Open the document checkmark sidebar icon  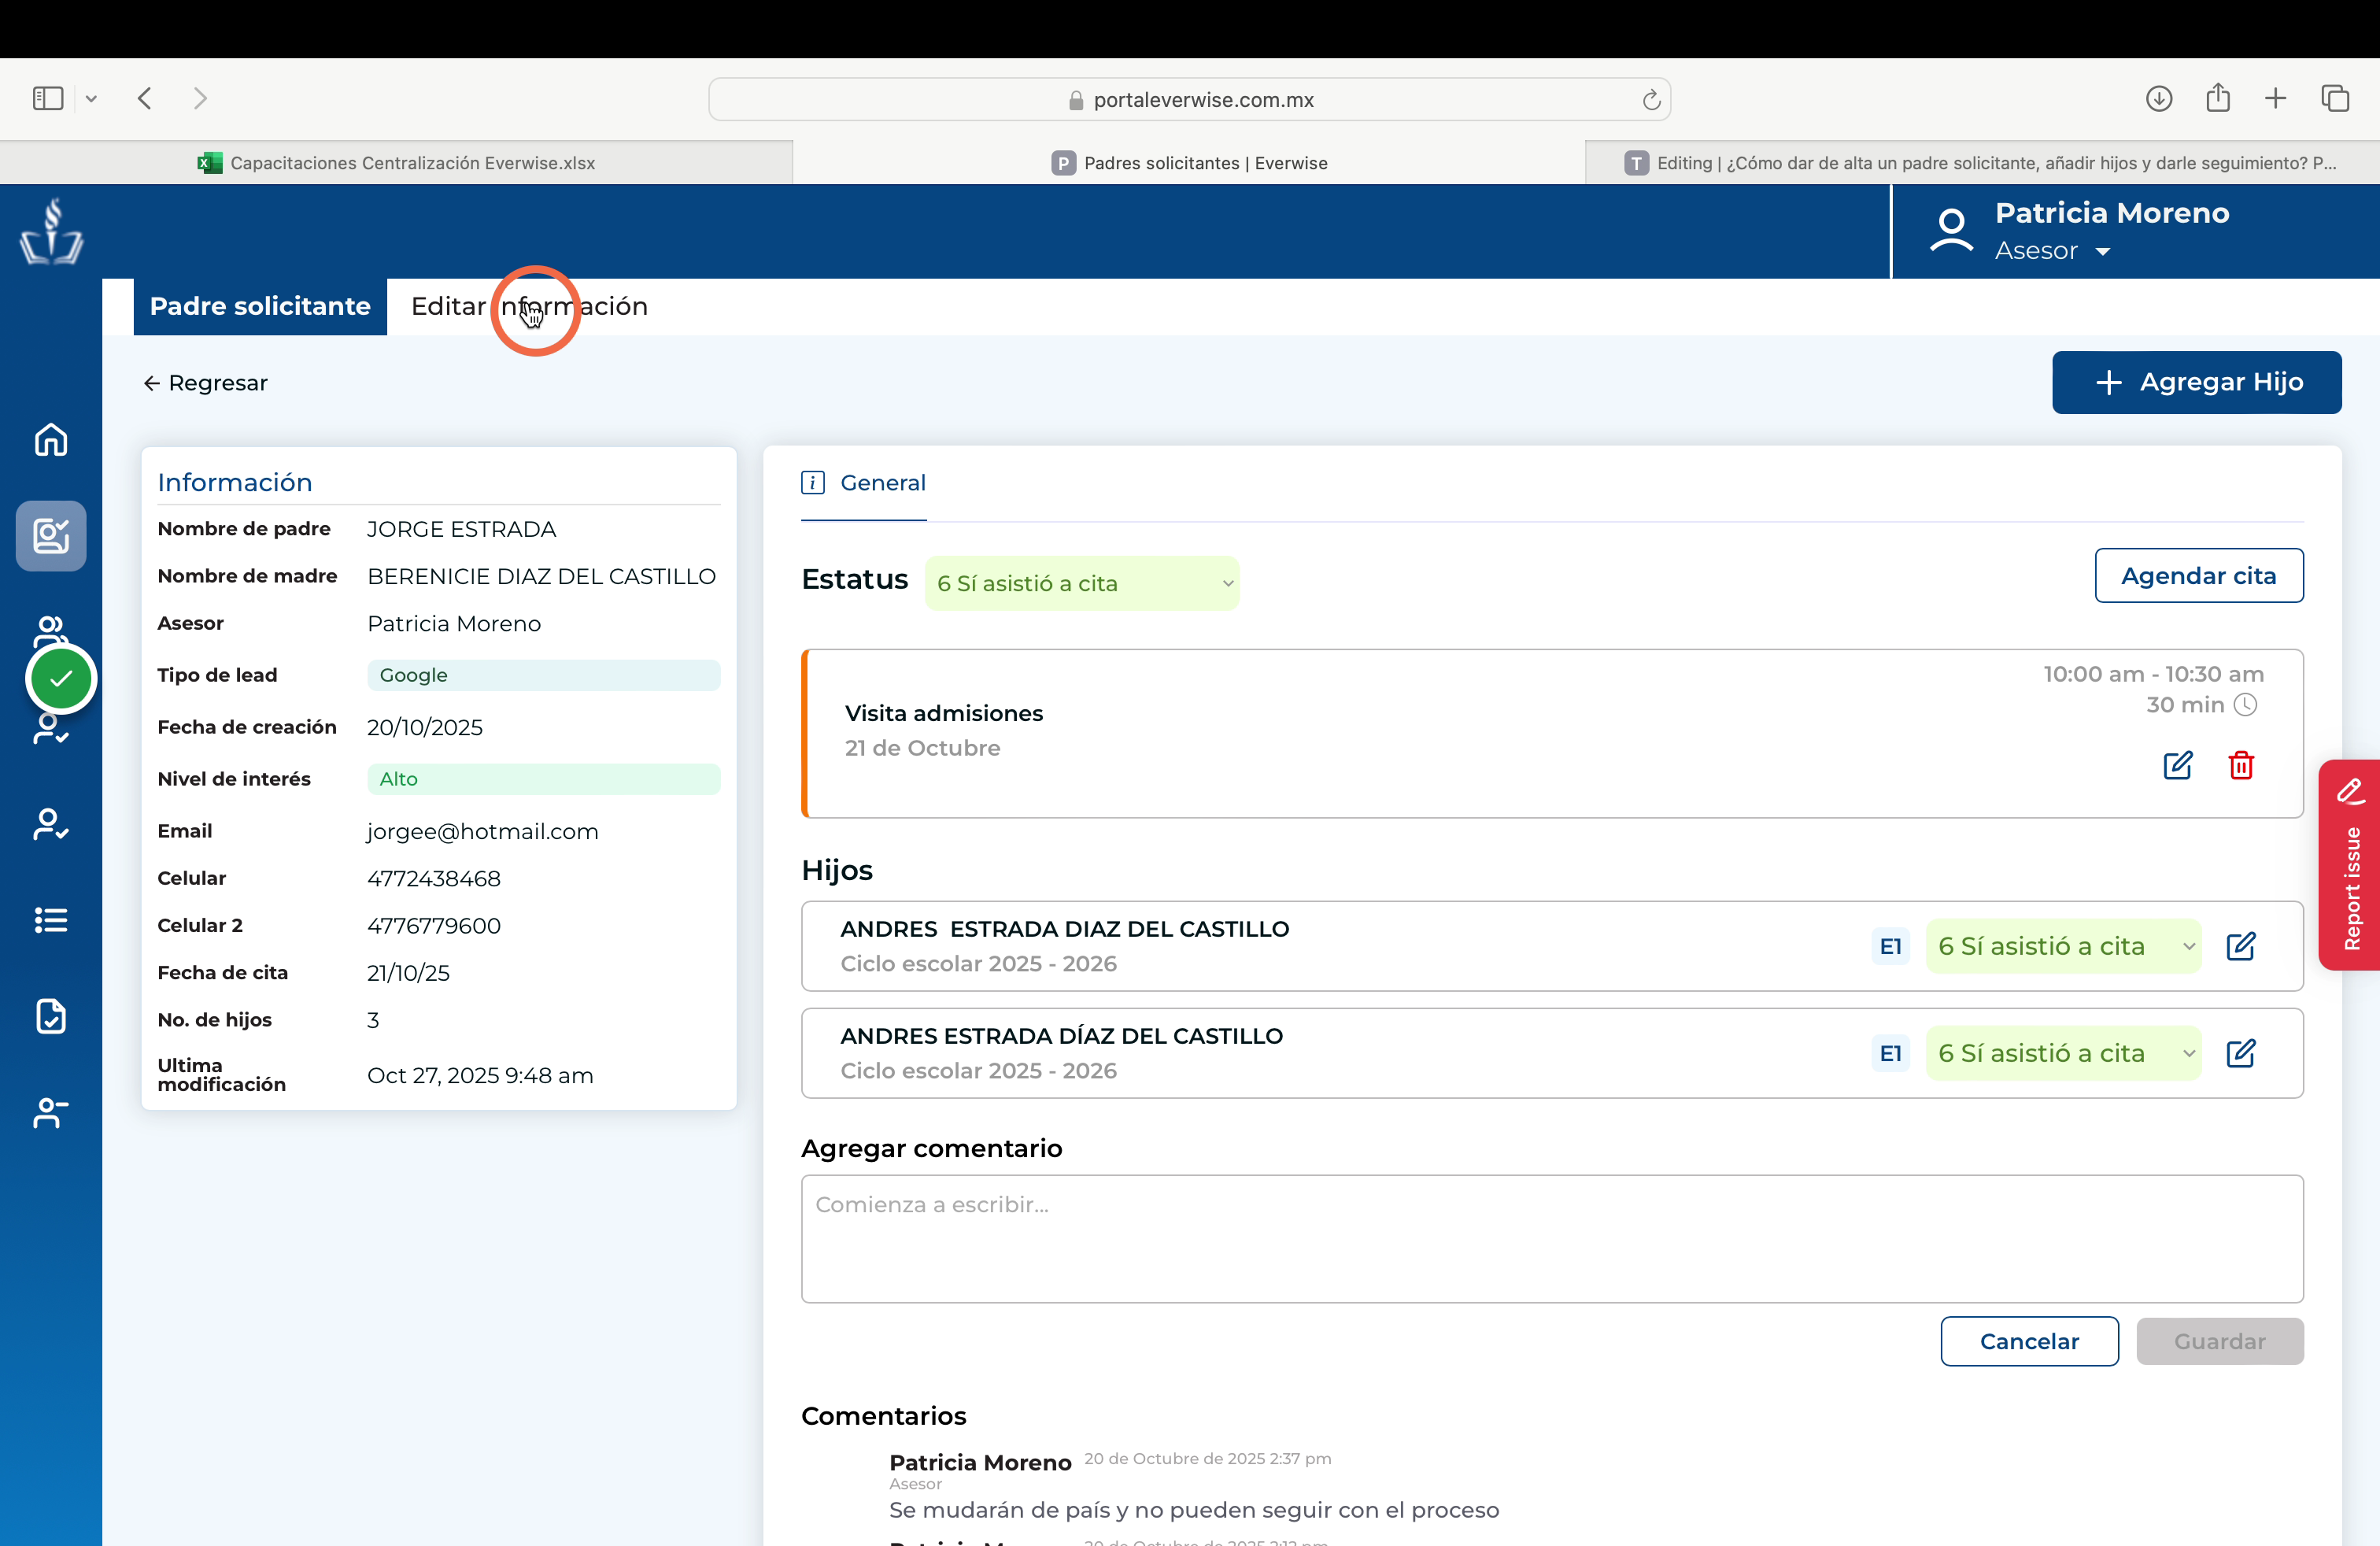(51, 1016)
